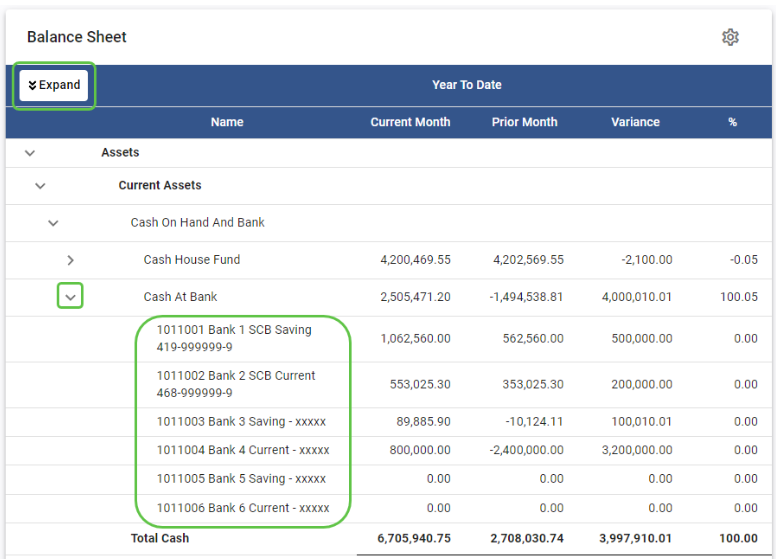Viewport: 776px width, 560px height.
Task: Select 1011005 Bank 5 Saving row
Action: pos(241,479)
